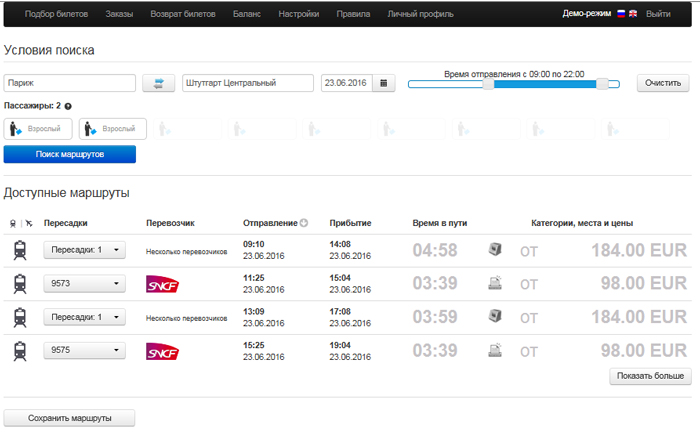Screen dimensions: 700x441
Task: Open Личный профиль menu item
Action: pos(421,14)
